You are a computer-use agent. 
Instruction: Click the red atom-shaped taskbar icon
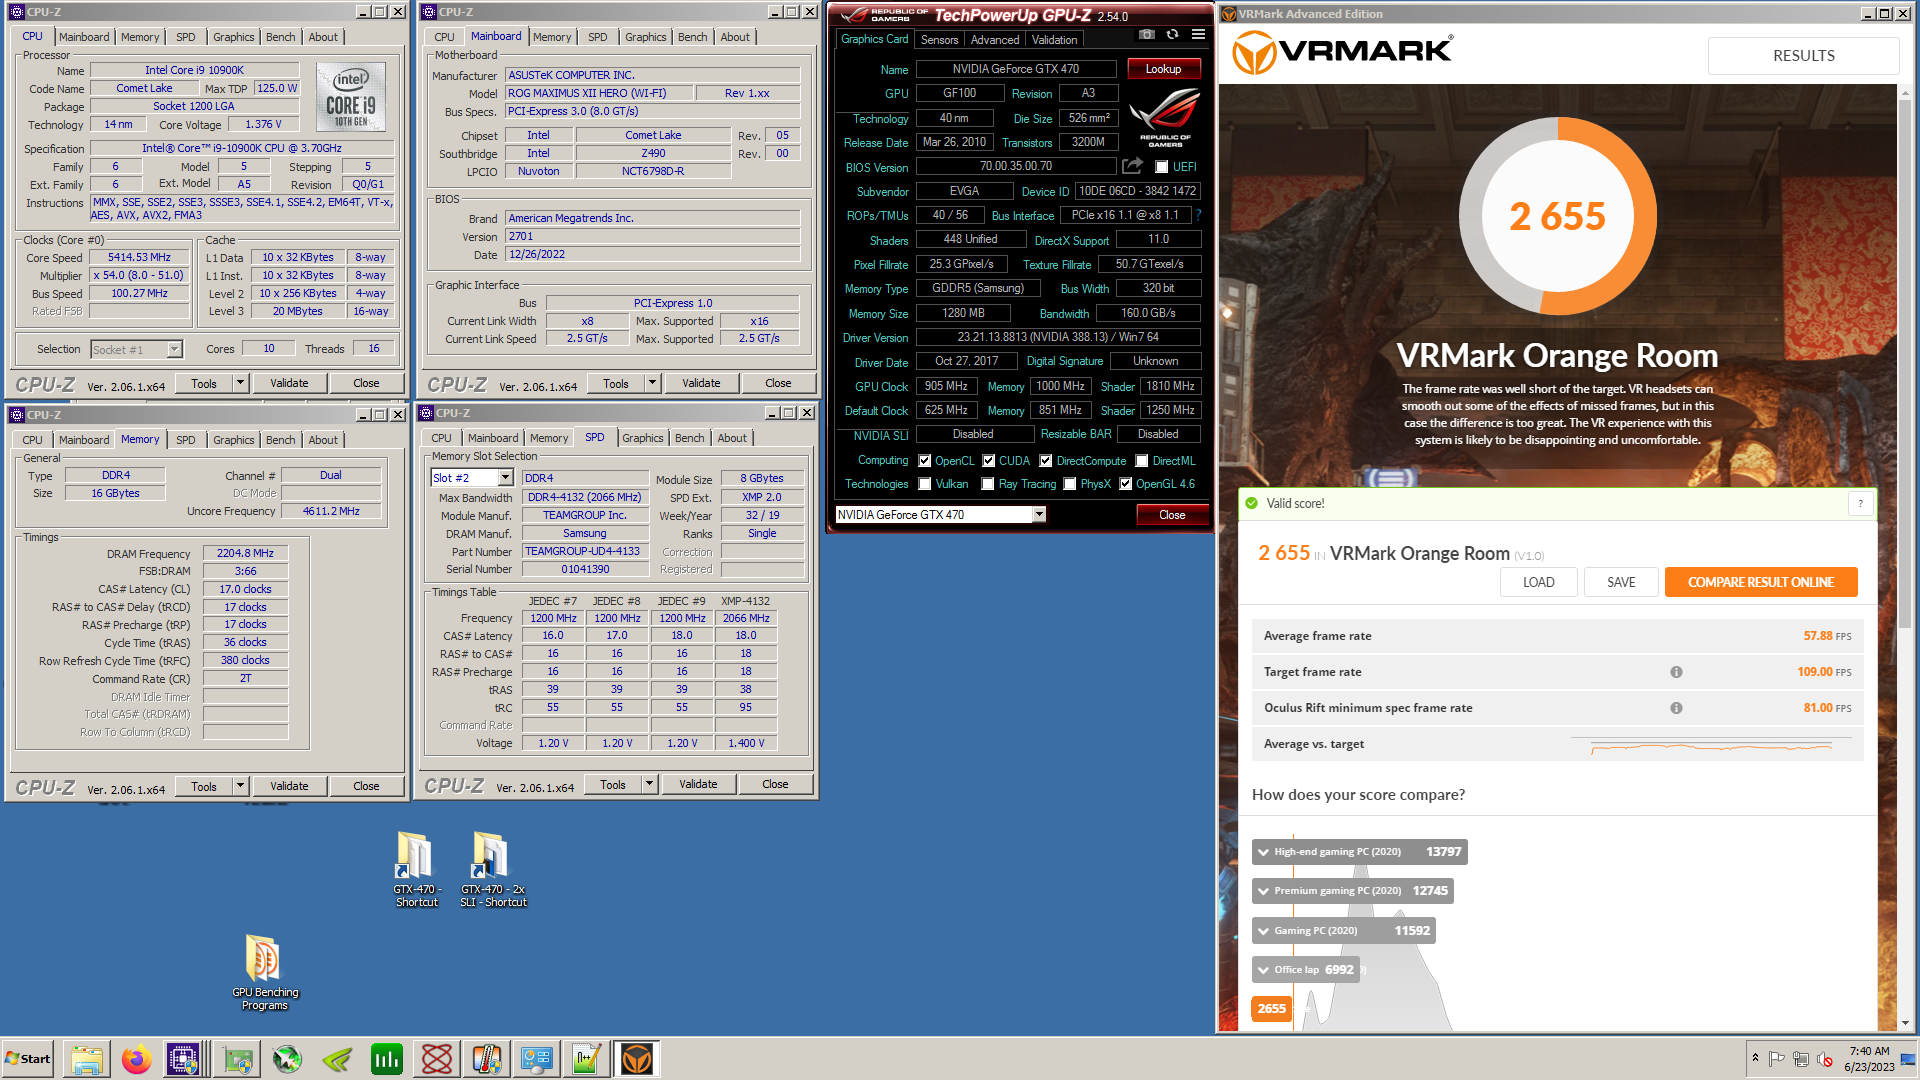pos(437,1059)
